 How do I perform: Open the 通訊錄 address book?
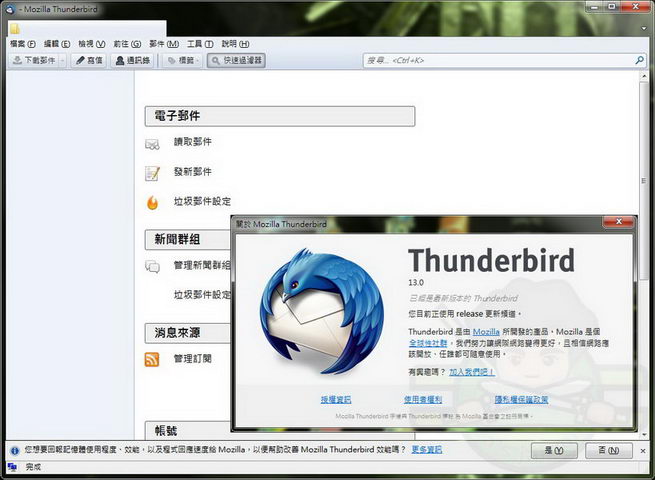[132, 61]
